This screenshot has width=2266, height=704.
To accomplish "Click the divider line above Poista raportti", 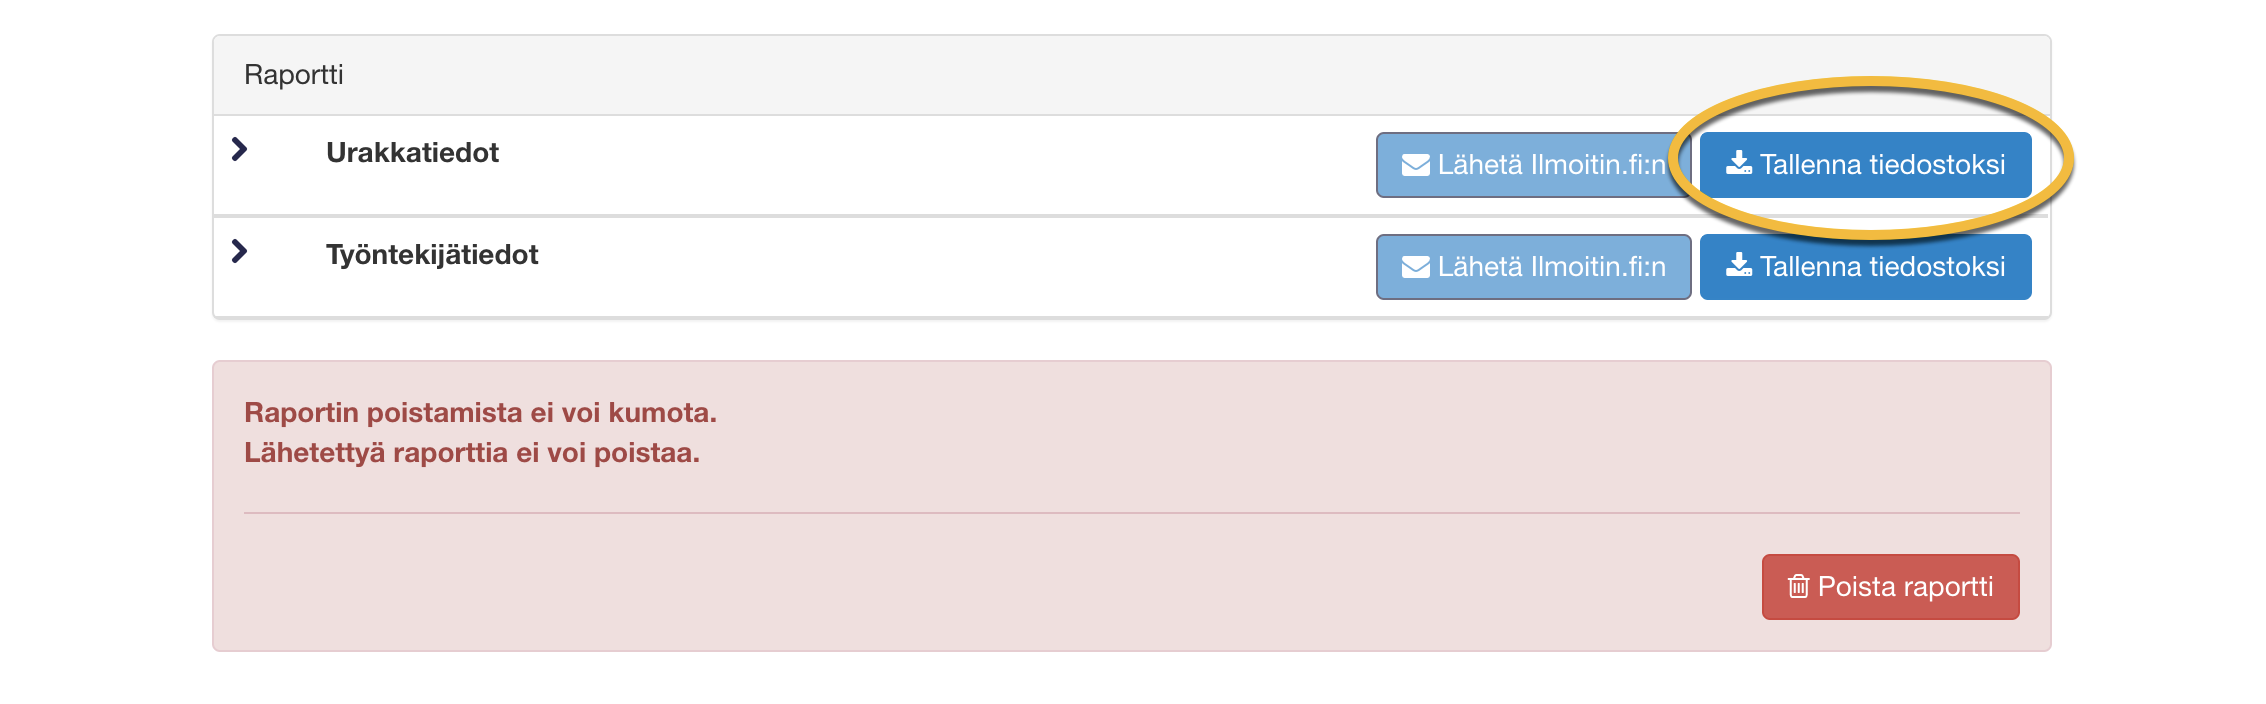I will [x=1131, y=513].
